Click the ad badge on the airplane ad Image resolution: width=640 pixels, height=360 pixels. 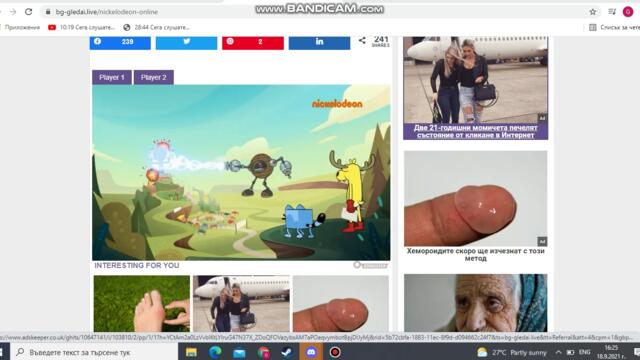pyautogui.click(x=542, y=118)
